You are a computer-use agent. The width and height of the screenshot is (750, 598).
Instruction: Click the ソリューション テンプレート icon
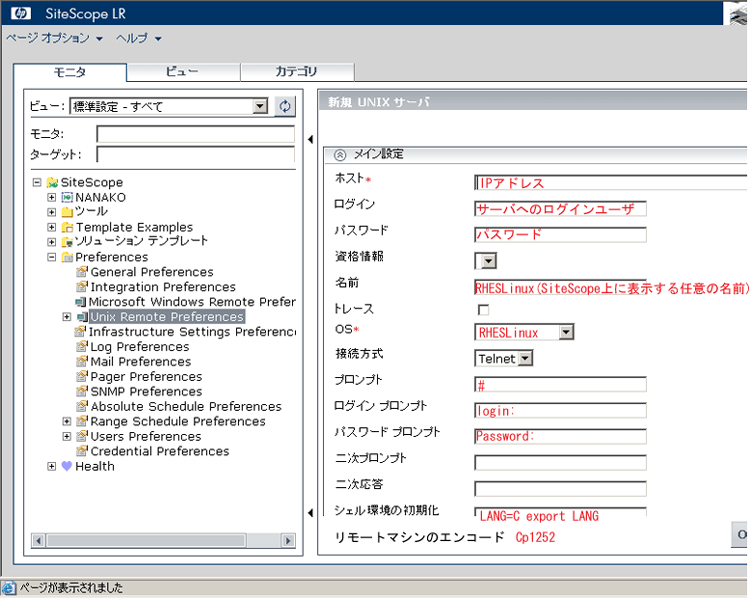(x=67, y=242)
